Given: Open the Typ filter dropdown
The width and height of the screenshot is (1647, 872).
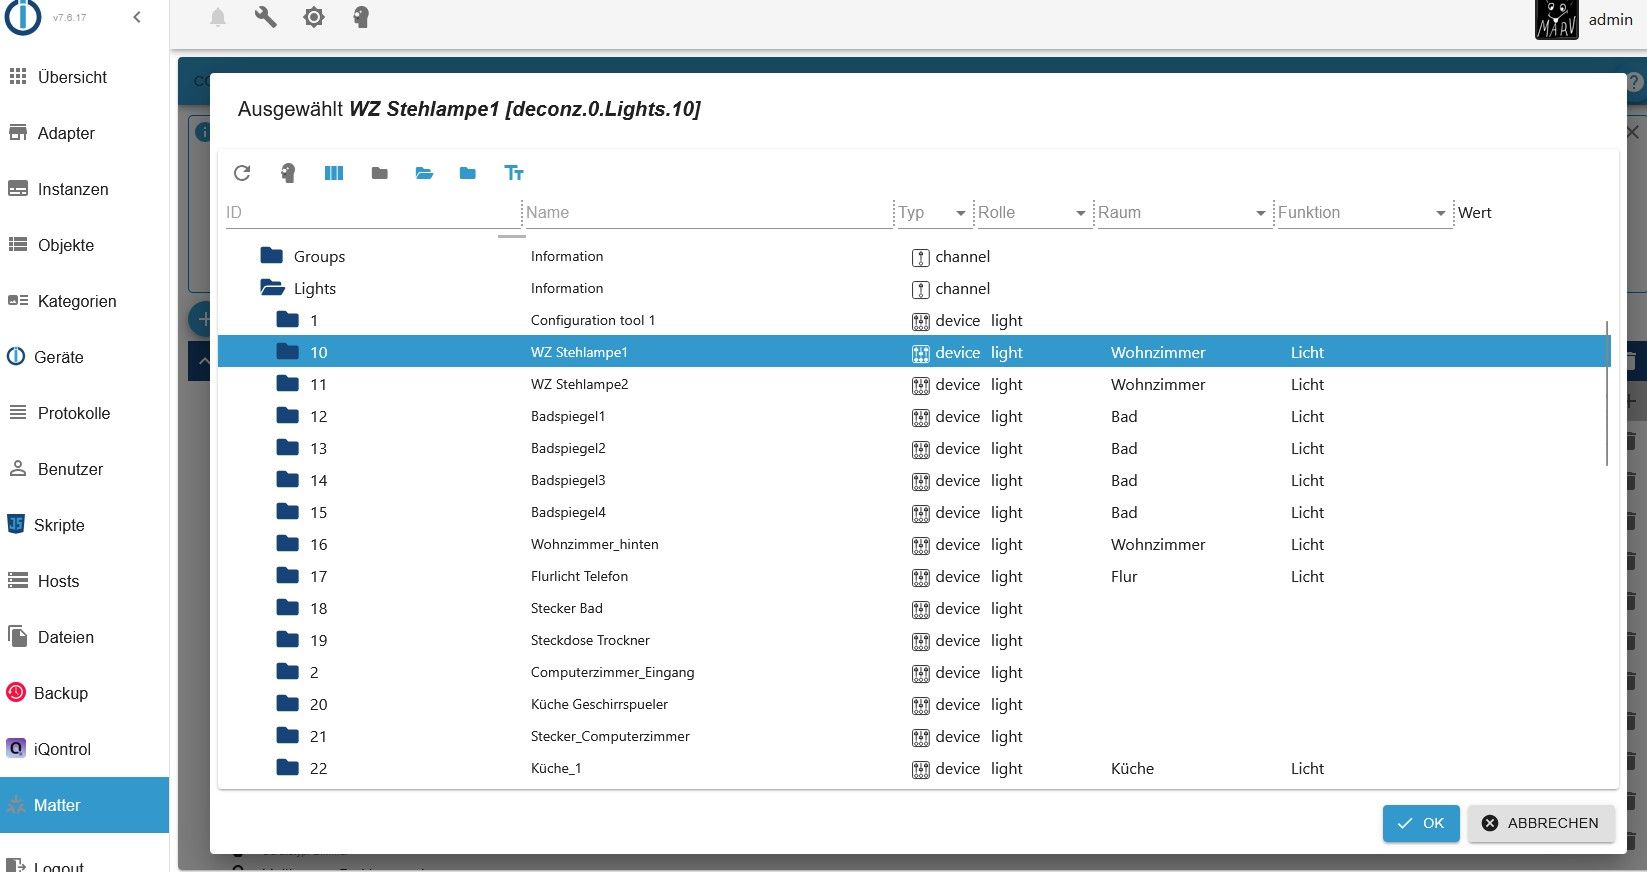Looking at the screenshot, I should (960, 213).
